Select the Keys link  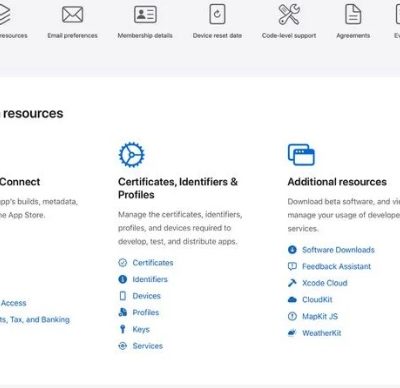tap(141, 329)
